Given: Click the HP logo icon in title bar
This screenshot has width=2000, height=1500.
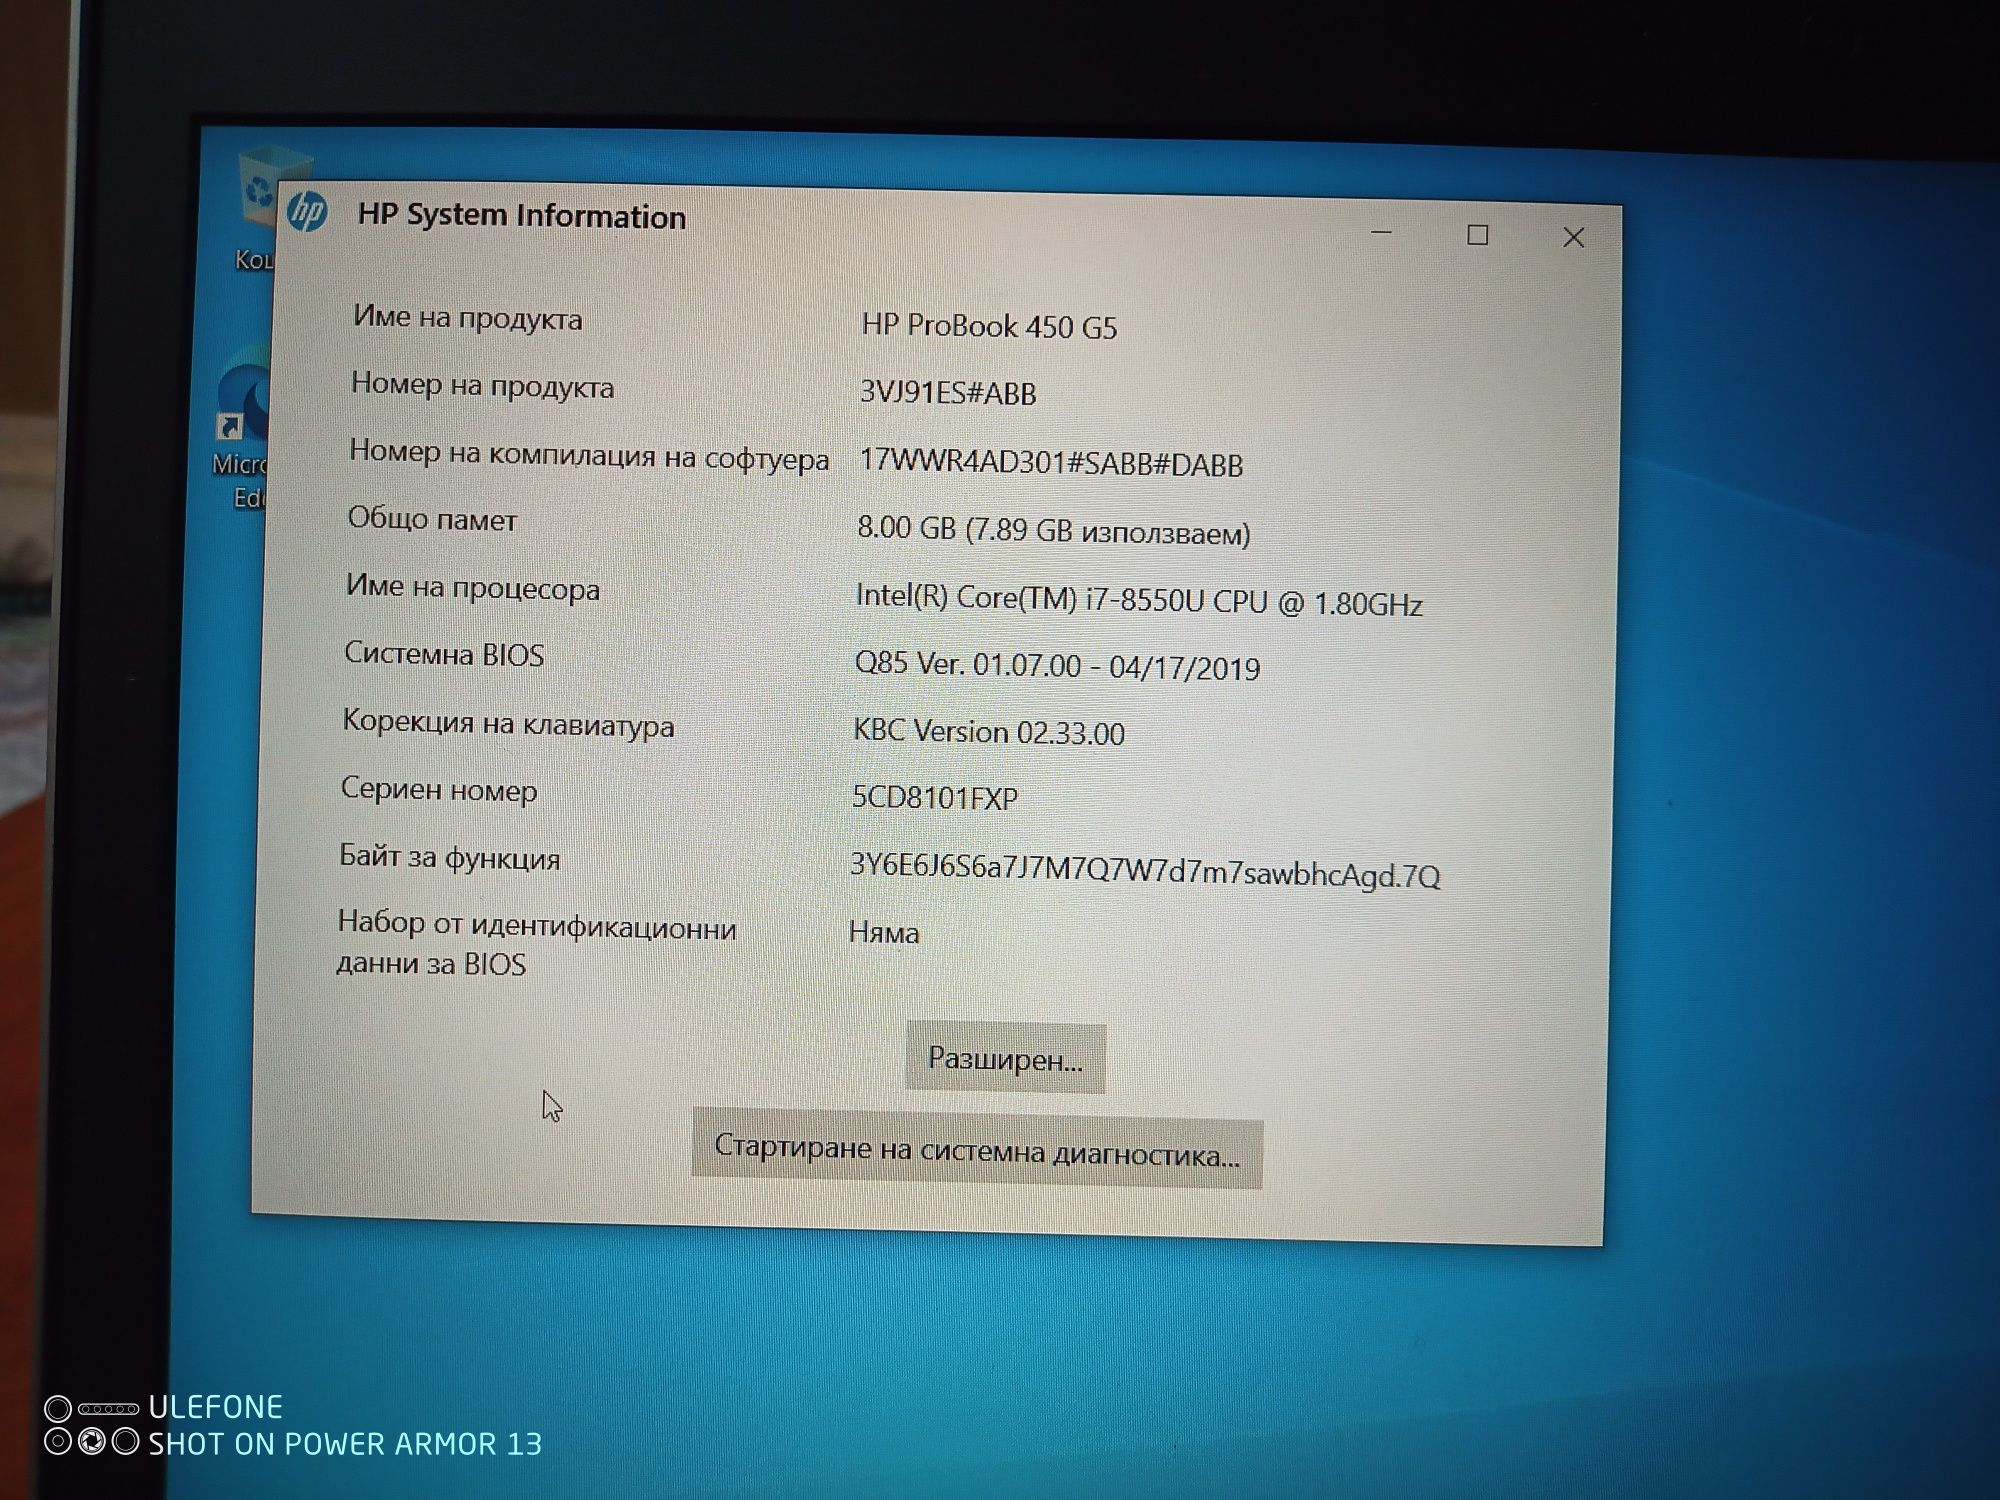Looking at the screenshot, I should point(307,212).
